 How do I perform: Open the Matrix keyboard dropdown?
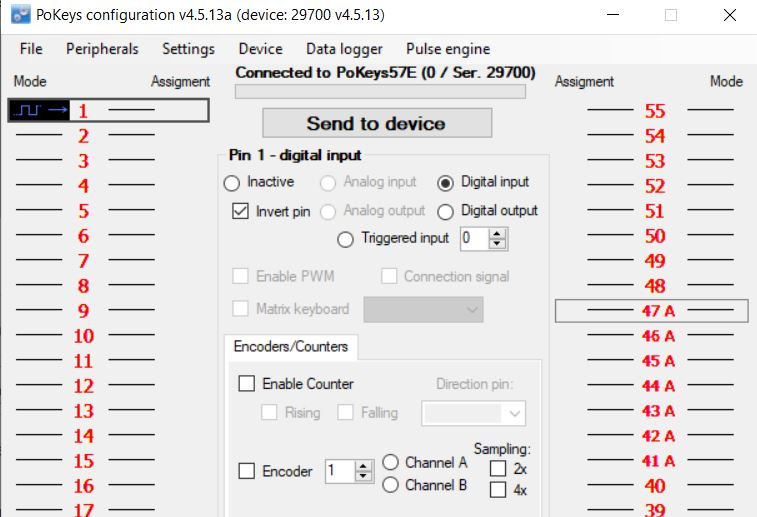pyautogui.click(x=423, y=309)
